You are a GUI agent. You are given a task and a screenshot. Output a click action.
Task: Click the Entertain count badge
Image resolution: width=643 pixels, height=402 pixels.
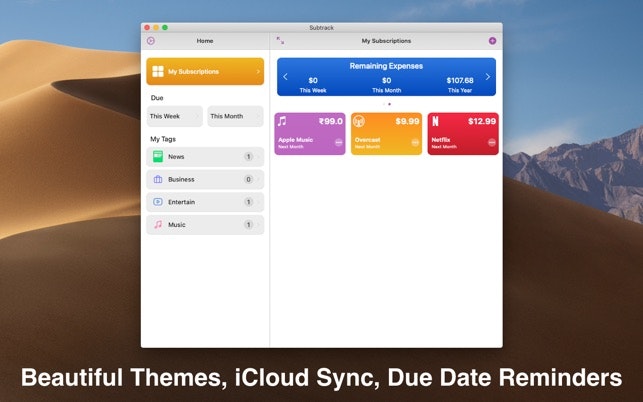(x=248, y=202)
